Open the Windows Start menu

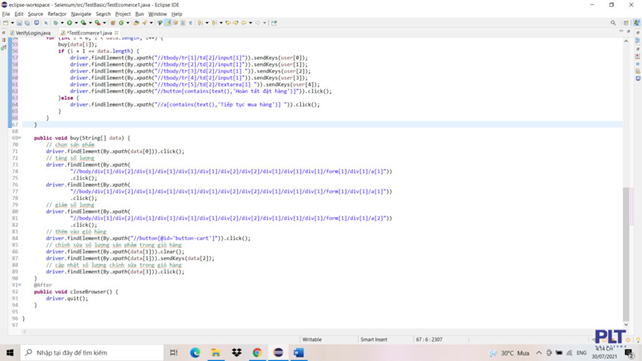[10, 352]
